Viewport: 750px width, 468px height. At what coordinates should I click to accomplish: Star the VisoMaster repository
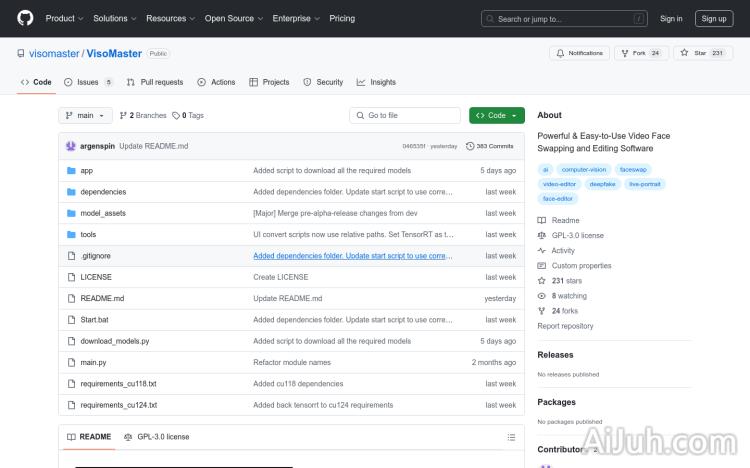pyautogui.click(x=701, y=53)
